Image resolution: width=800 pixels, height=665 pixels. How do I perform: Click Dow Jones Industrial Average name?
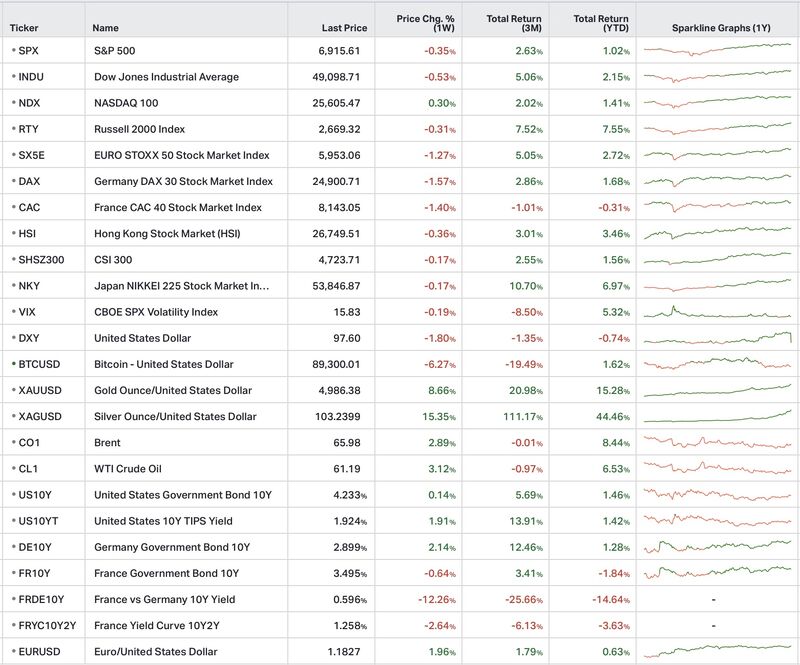pyautogui.click(x=166, y=77)
